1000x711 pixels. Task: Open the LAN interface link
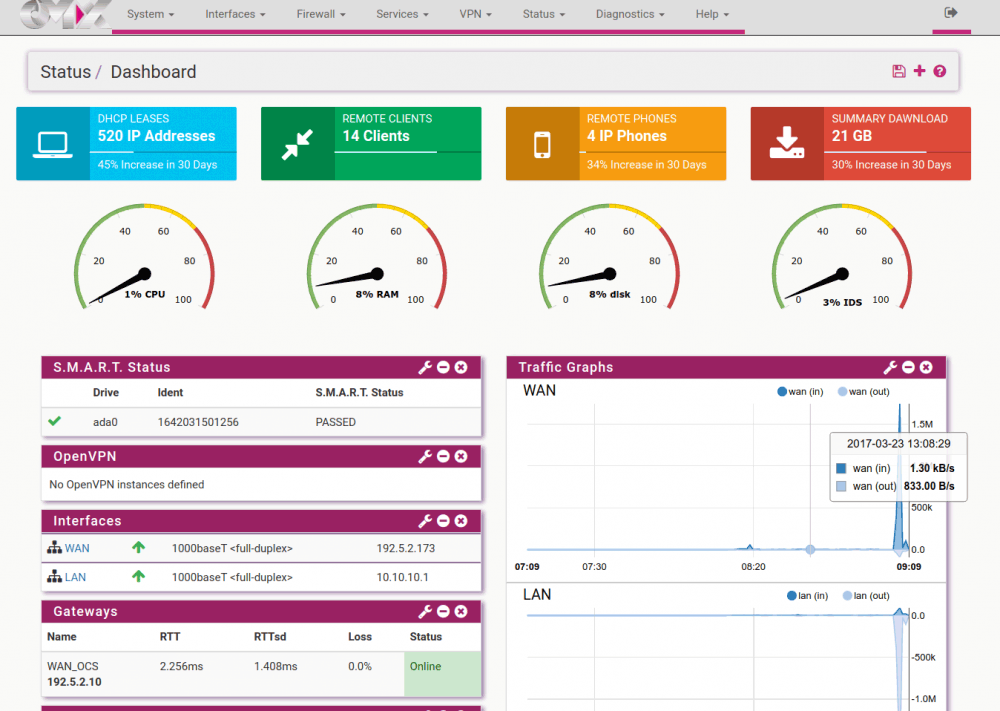(75, 577)
